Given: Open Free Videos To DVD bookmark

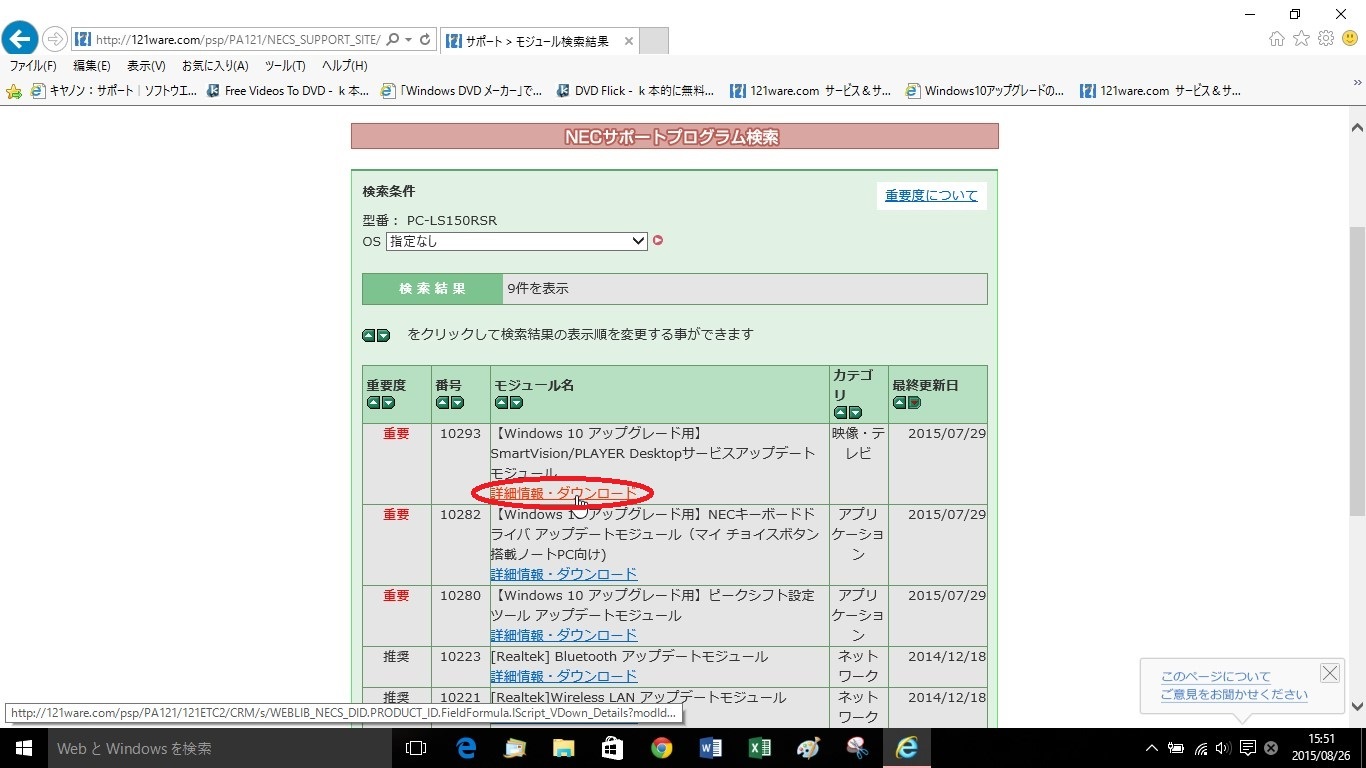Looking at the screenshot, I should pos(289,90).
